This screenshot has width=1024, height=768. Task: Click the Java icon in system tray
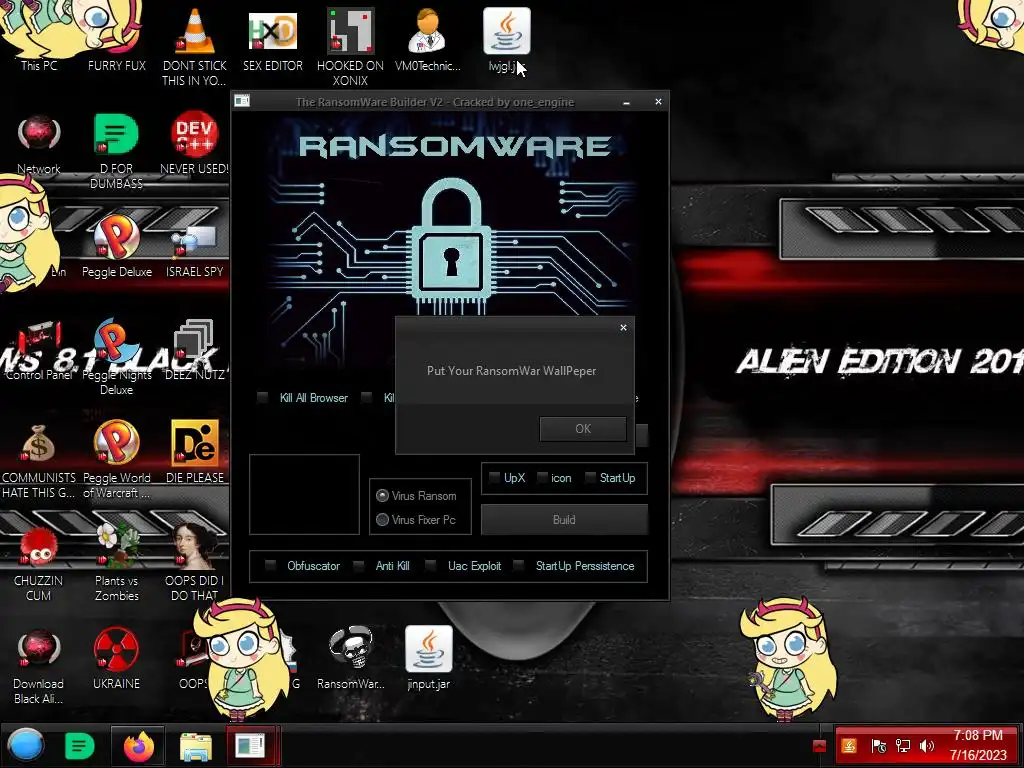tap(849, 746)
